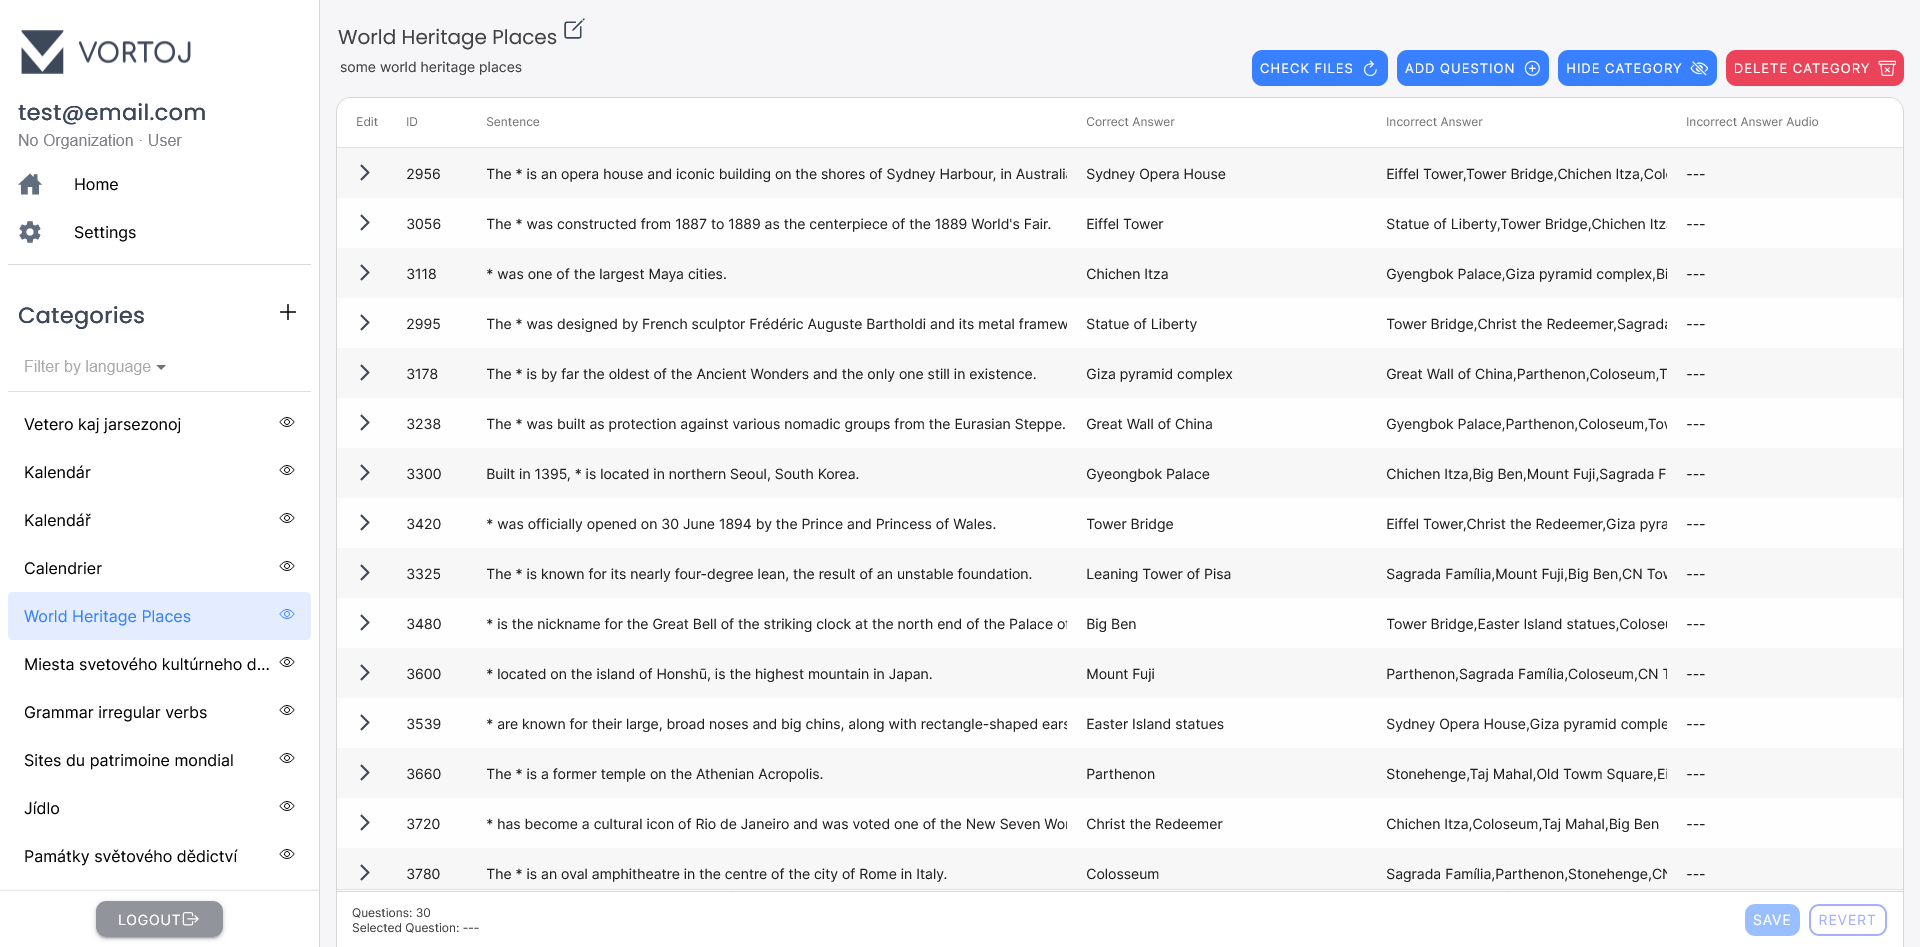
Task: Click the Sentence column header
Action: point(512,122)
